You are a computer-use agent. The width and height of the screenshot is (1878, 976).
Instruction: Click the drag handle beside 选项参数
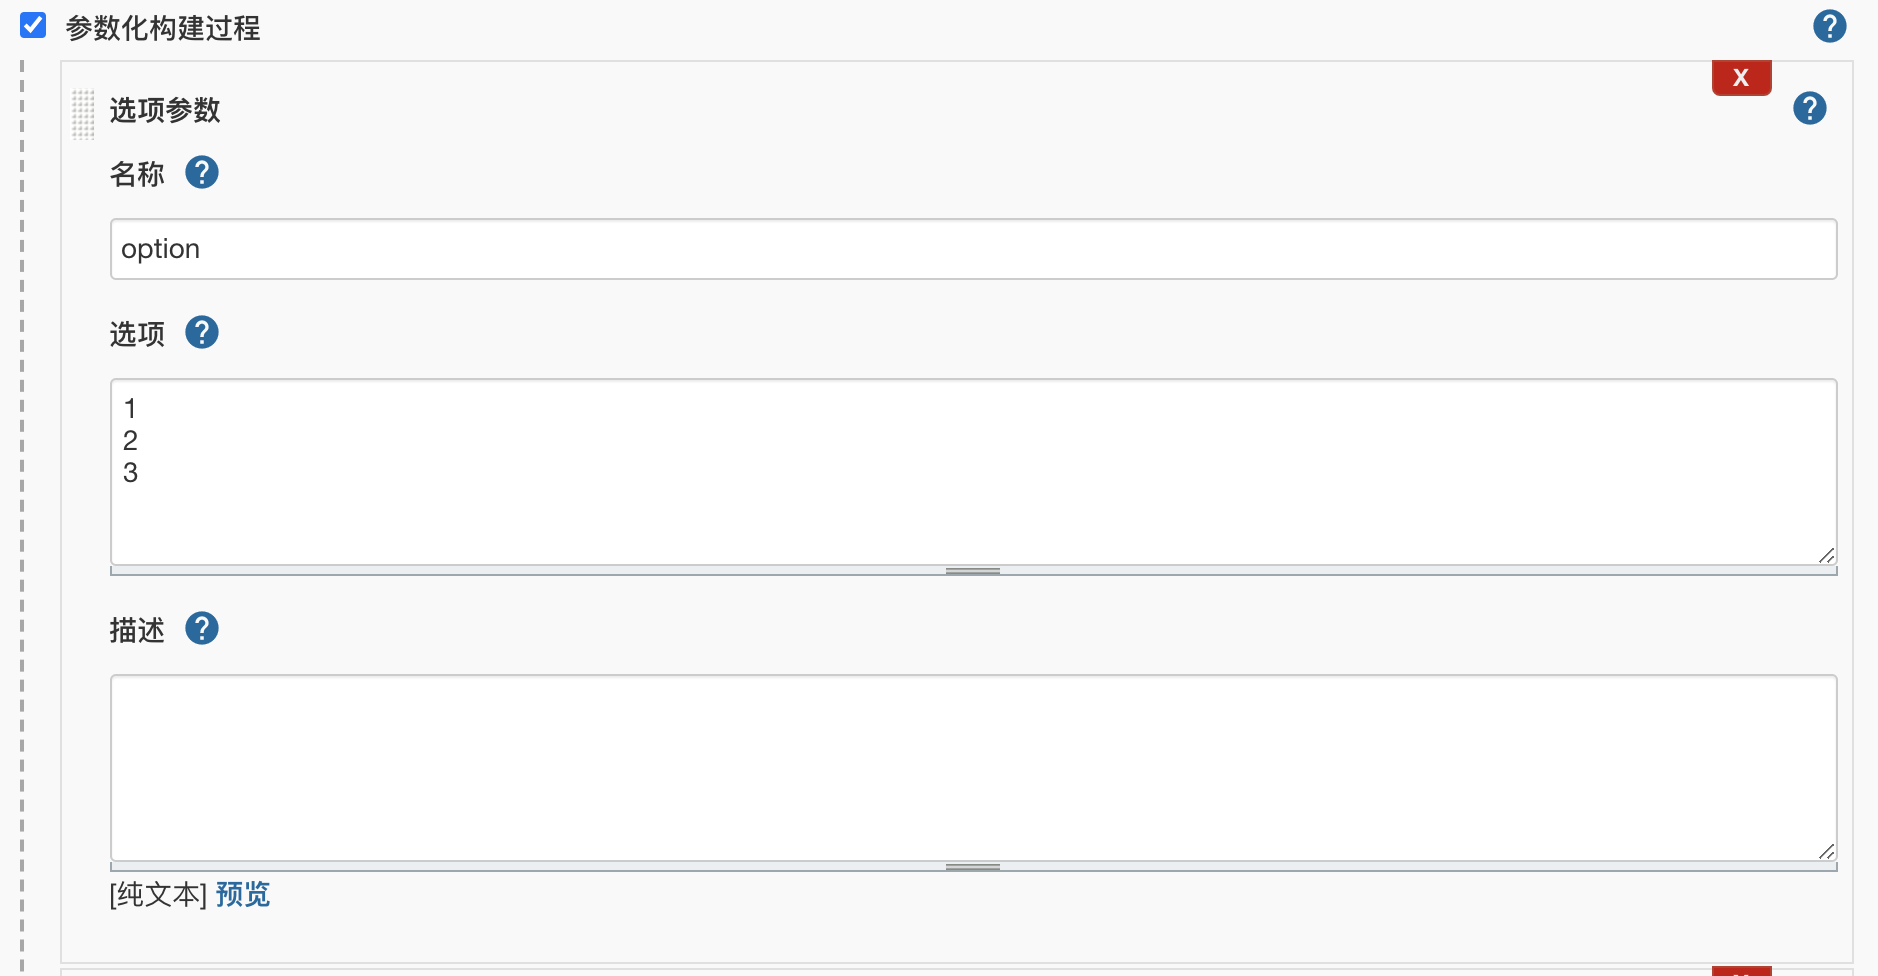tap(83, 114)
